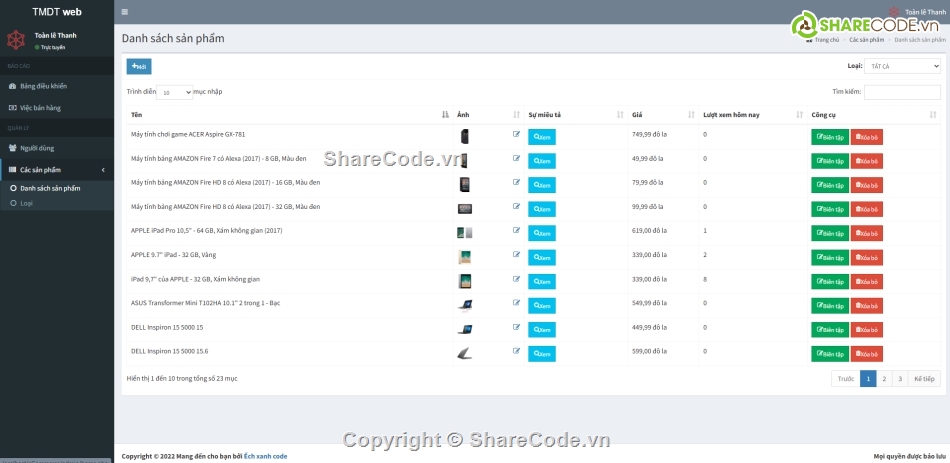Image resolution: width=950 pixels, height=463 pixels.
Task: Delete the ACER Aspire GX-781 product
Action: click(x=866, y=137)
